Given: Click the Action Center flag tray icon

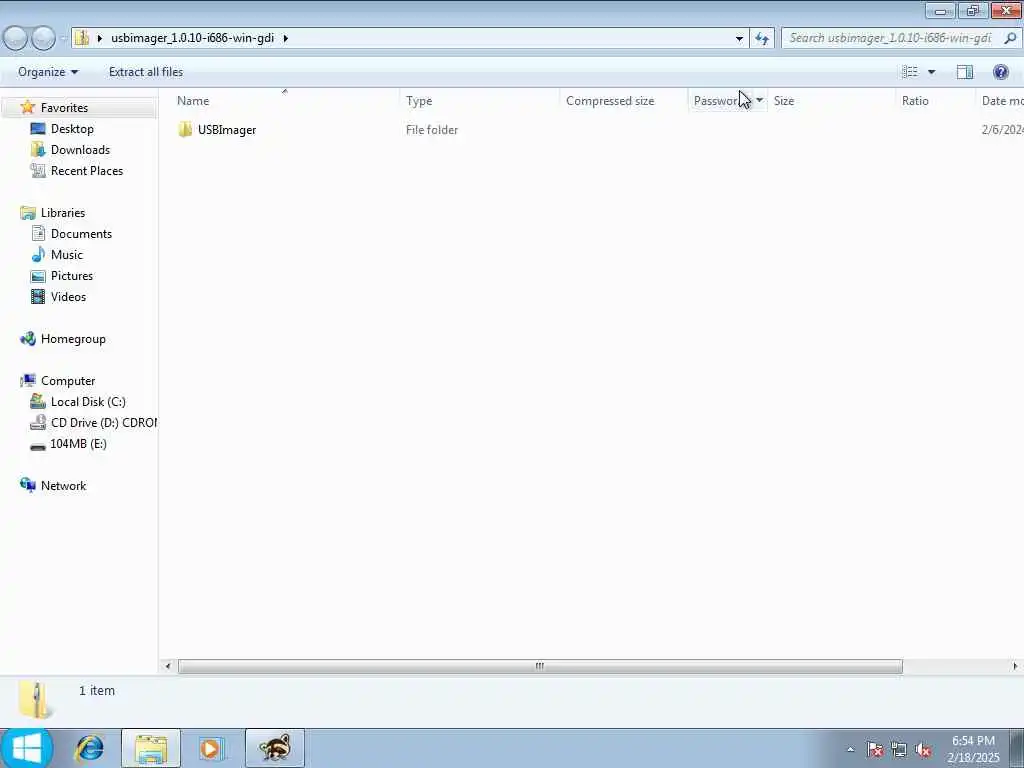Looking at the screenshot, I should click(x=874, y=750).
